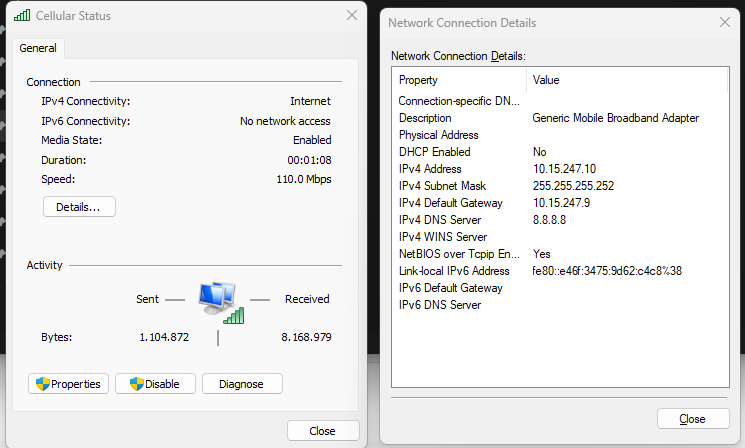Select the General tab
The image size is (745, 448).
[x=38, y=48]
